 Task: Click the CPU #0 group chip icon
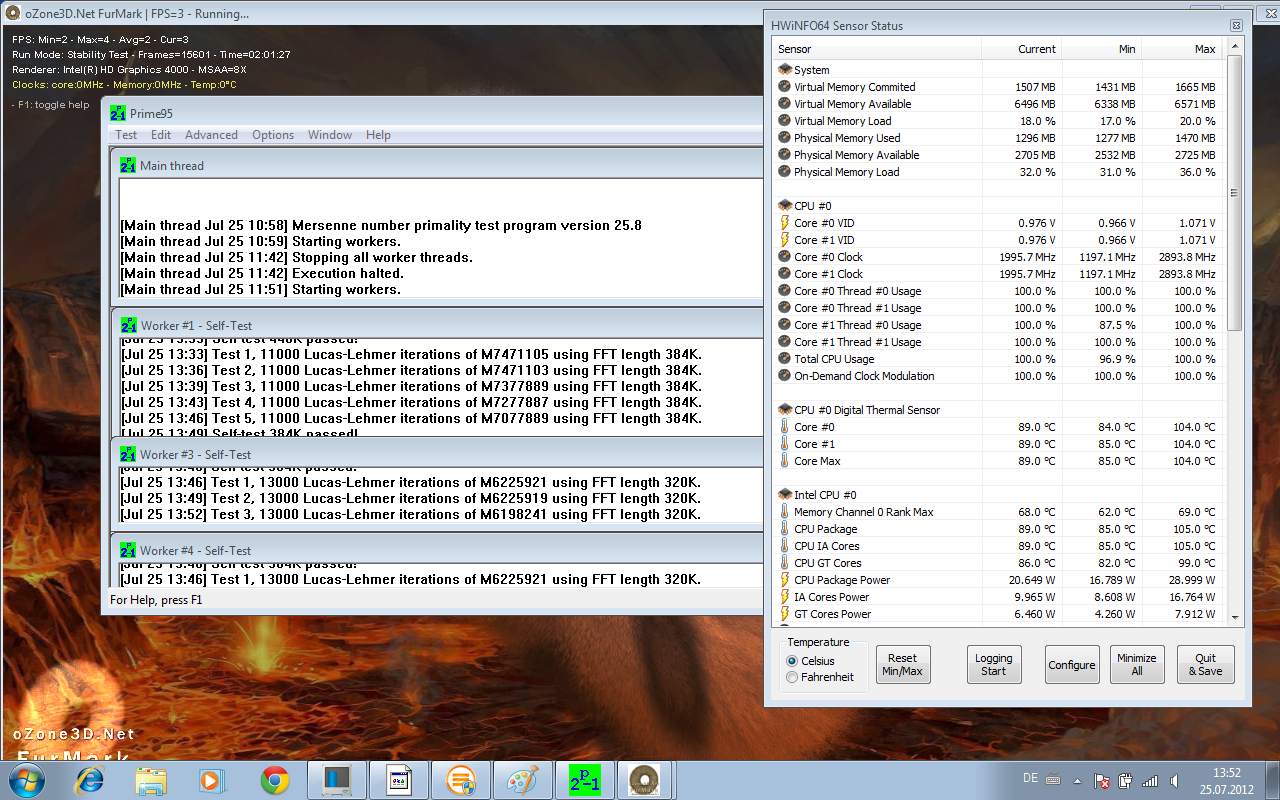point(785,206)
